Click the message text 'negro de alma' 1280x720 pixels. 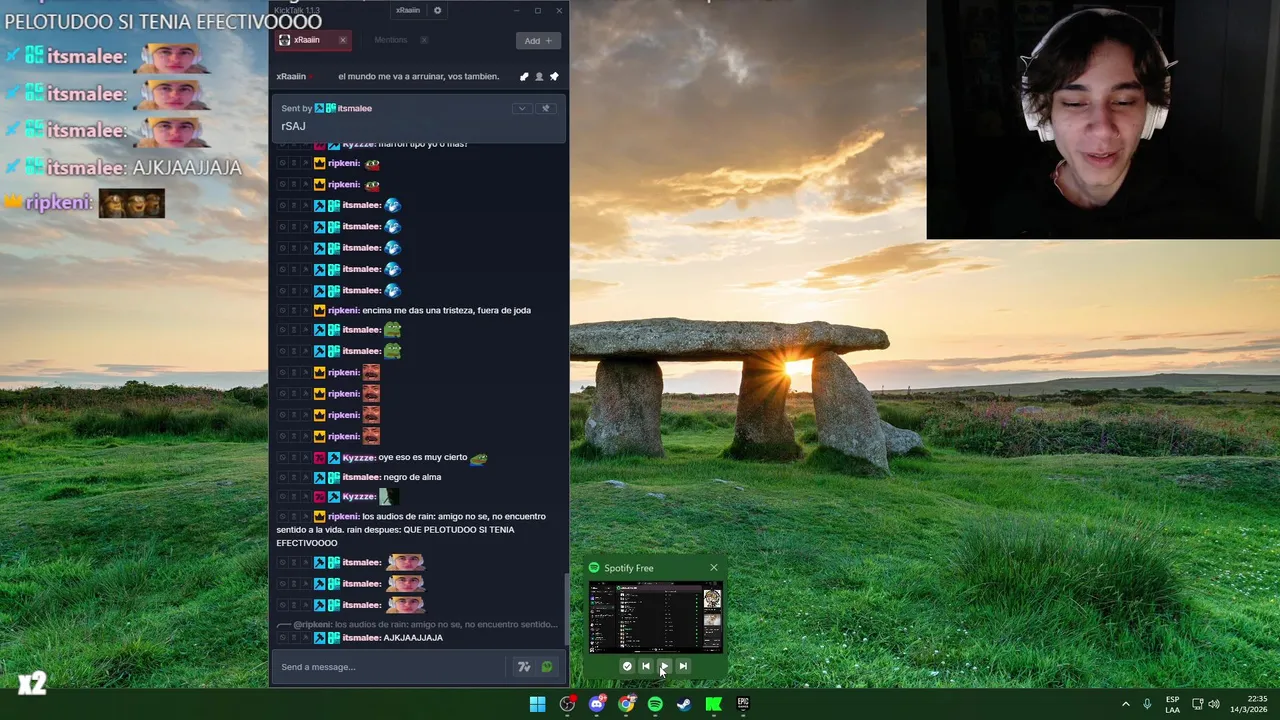pos(412,478)
